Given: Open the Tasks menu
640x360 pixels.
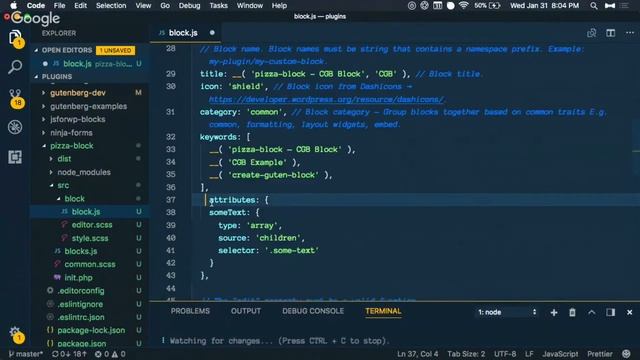Looking at the screenshot, I should coord(218,6).
